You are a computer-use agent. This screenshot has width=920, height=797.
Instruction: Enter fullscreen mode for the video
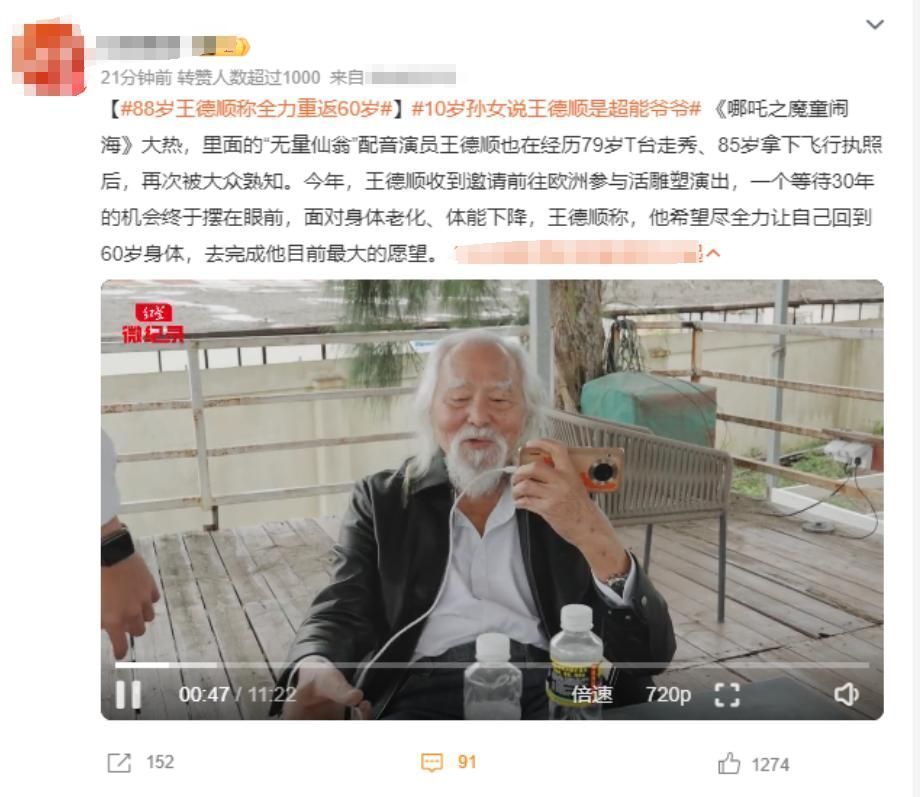[727, 695]
